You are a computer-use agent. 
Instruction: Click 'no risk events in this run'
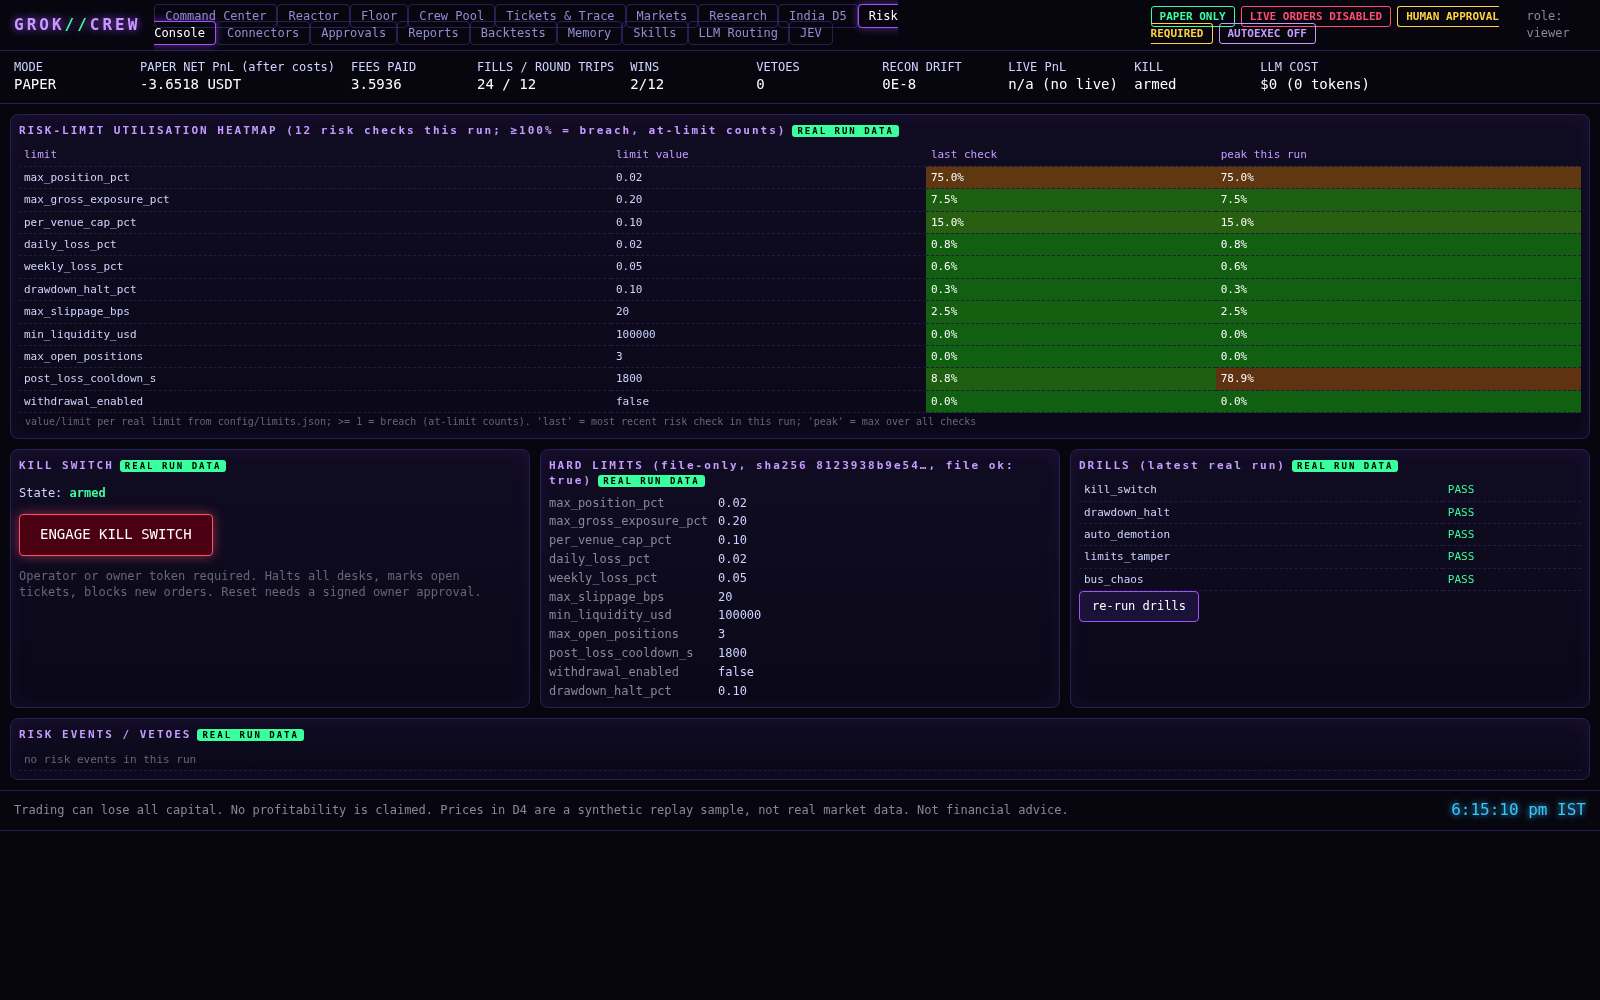pyautogui.click(x=110, y=760)
